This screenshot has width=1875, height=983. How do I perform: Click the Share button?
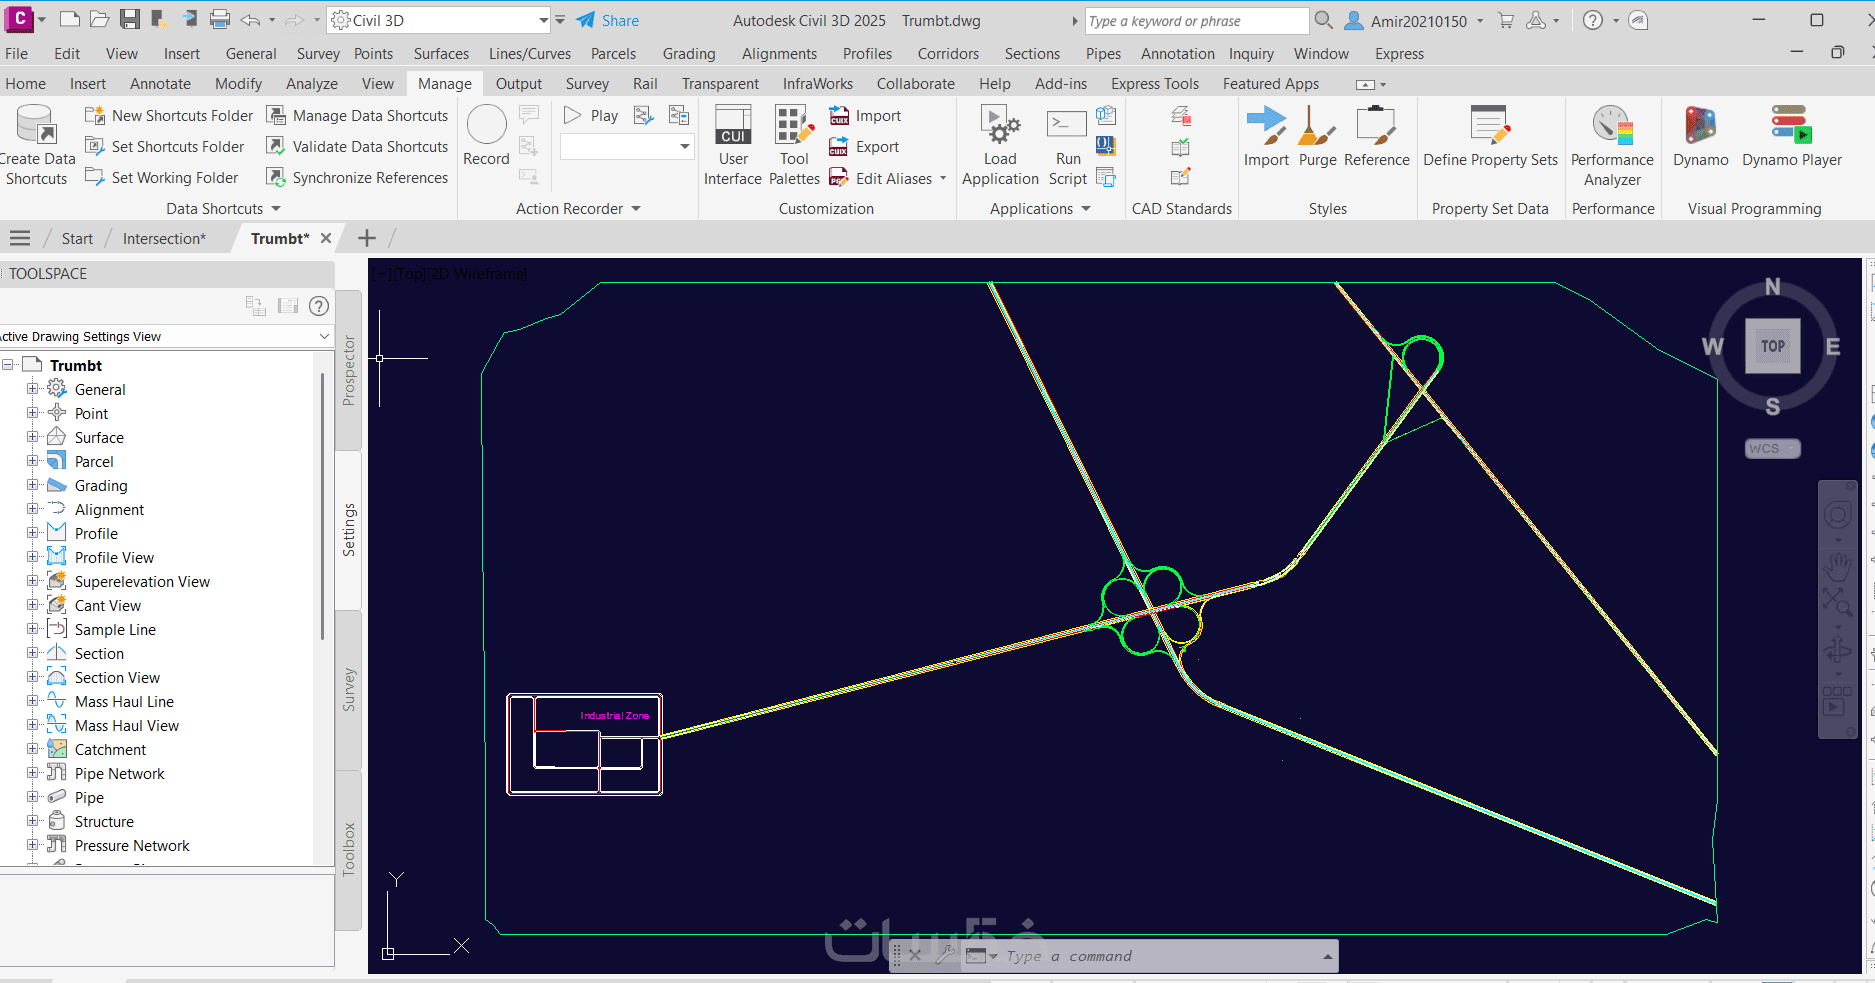(x=608, y=20)
